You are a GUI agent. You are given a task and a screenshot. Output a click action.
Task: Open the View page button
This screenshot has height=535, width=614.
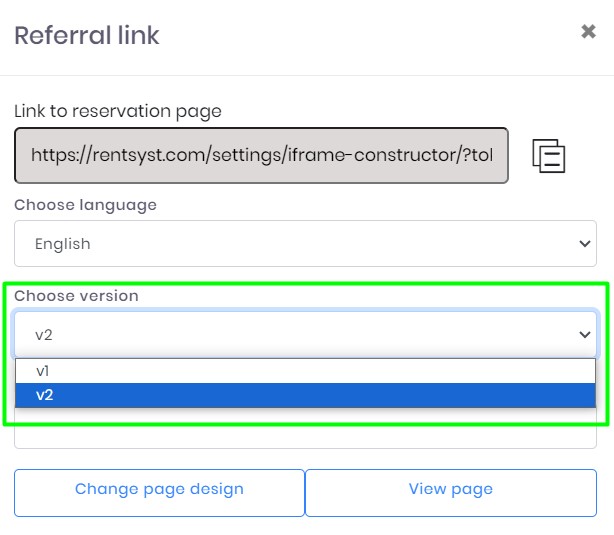450,490
